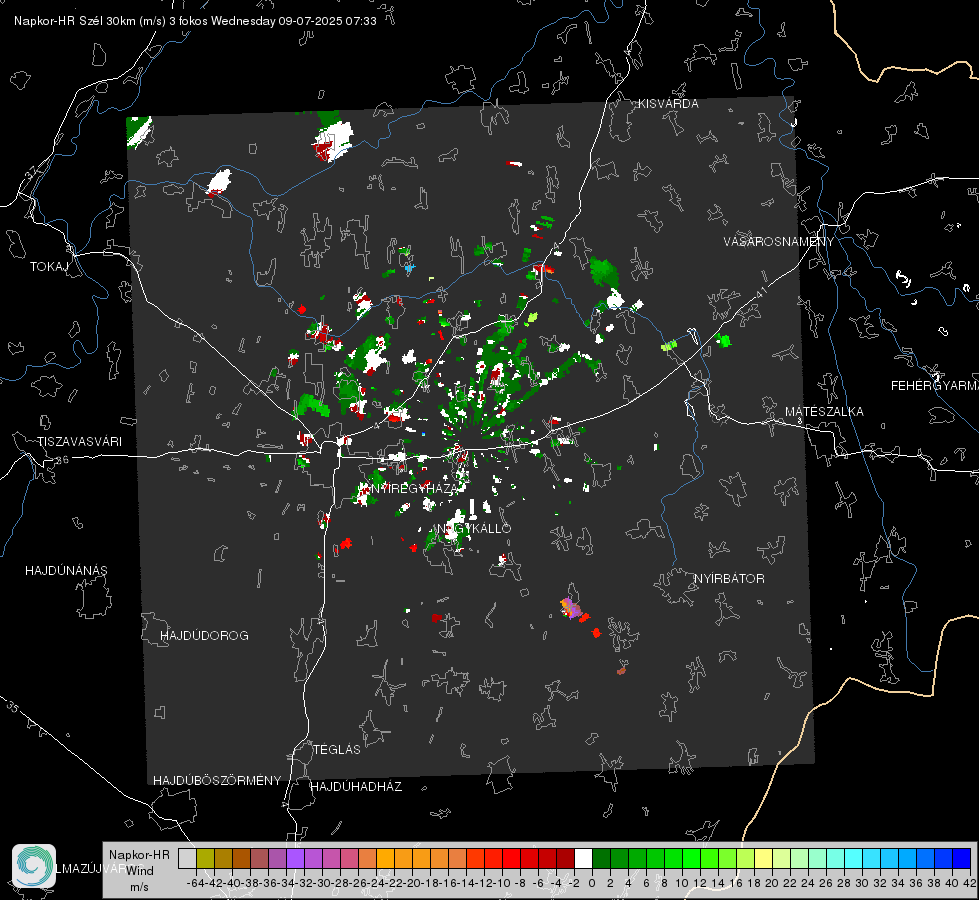Screen dimensions: 979x900
Task: Click the legend value 20
Action: click(772, 883)
